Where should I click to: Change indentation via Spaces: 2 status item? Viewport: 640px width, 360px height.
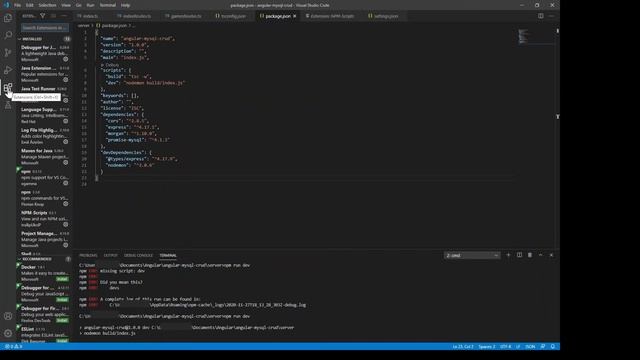(487, 347)
